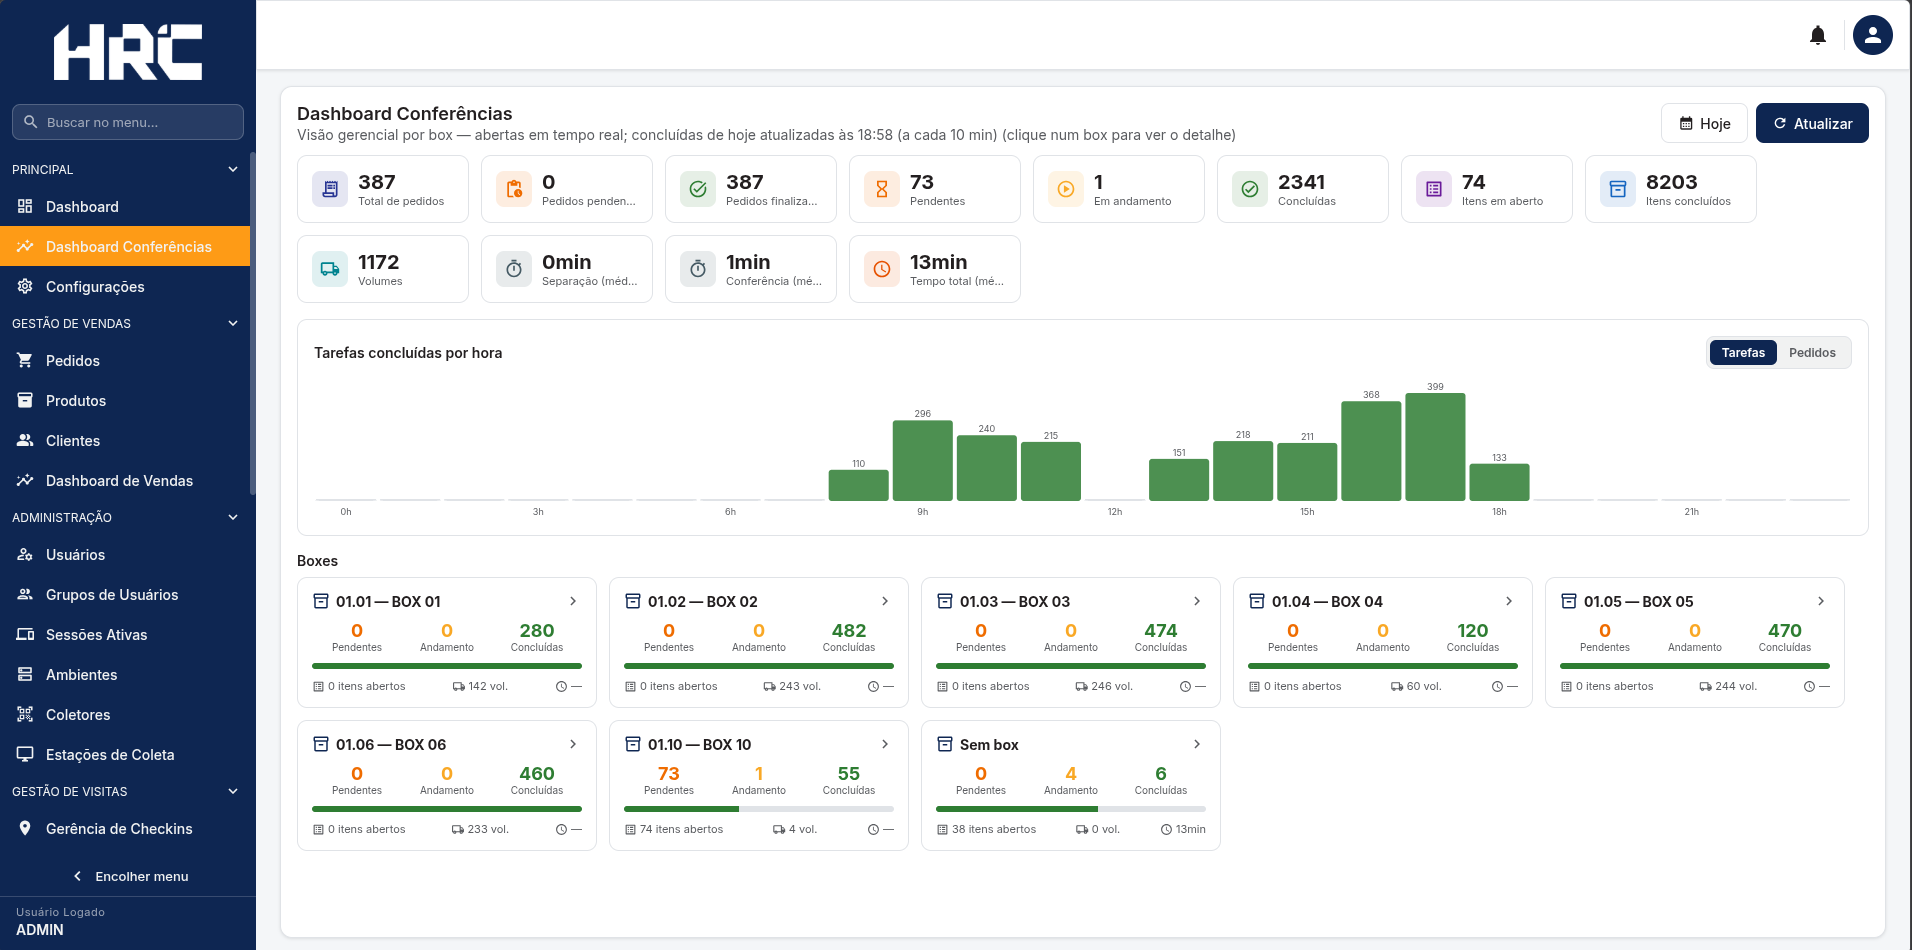1912x950 pixels.
Task: Open Ambientes from the sidebar
Action: tap(125, 674)
